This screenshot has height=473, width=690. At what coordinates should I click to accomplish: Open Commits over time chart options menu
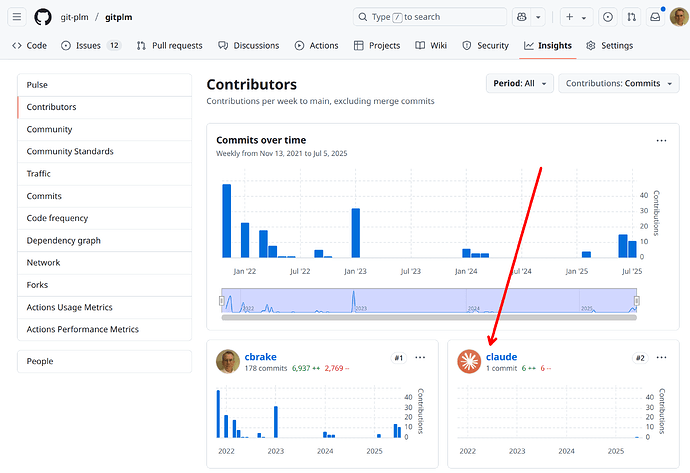(x=661, y=141)
